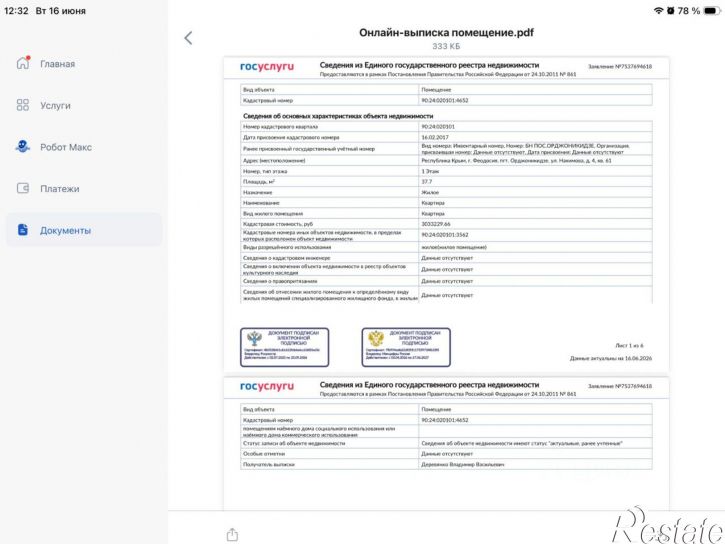This screenshot has width=725, height=544.
Task: Open the Робот Макс robot icon
Action: coord(23,147)
